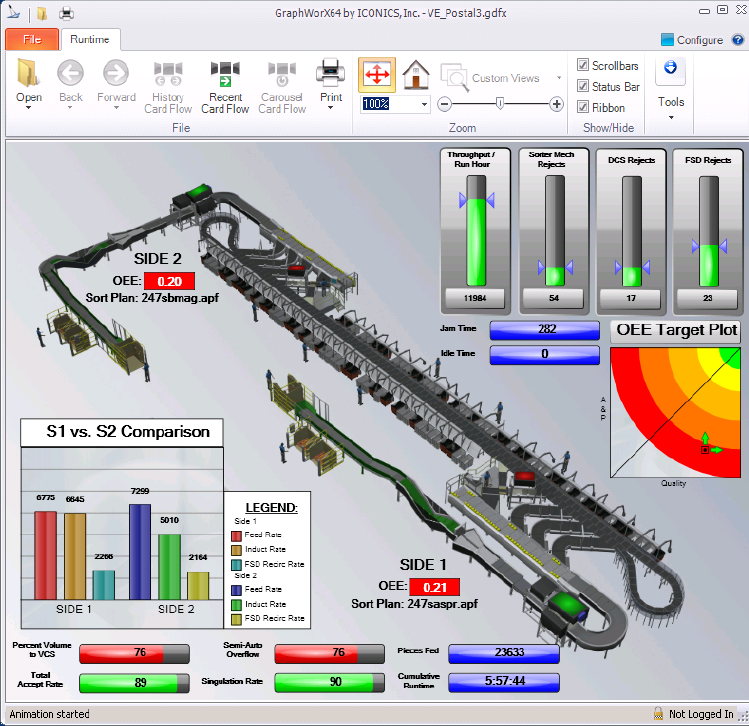
Task: Open the 100% zoom level combo box
Action: pyautogui.click(x=424, y=104)
